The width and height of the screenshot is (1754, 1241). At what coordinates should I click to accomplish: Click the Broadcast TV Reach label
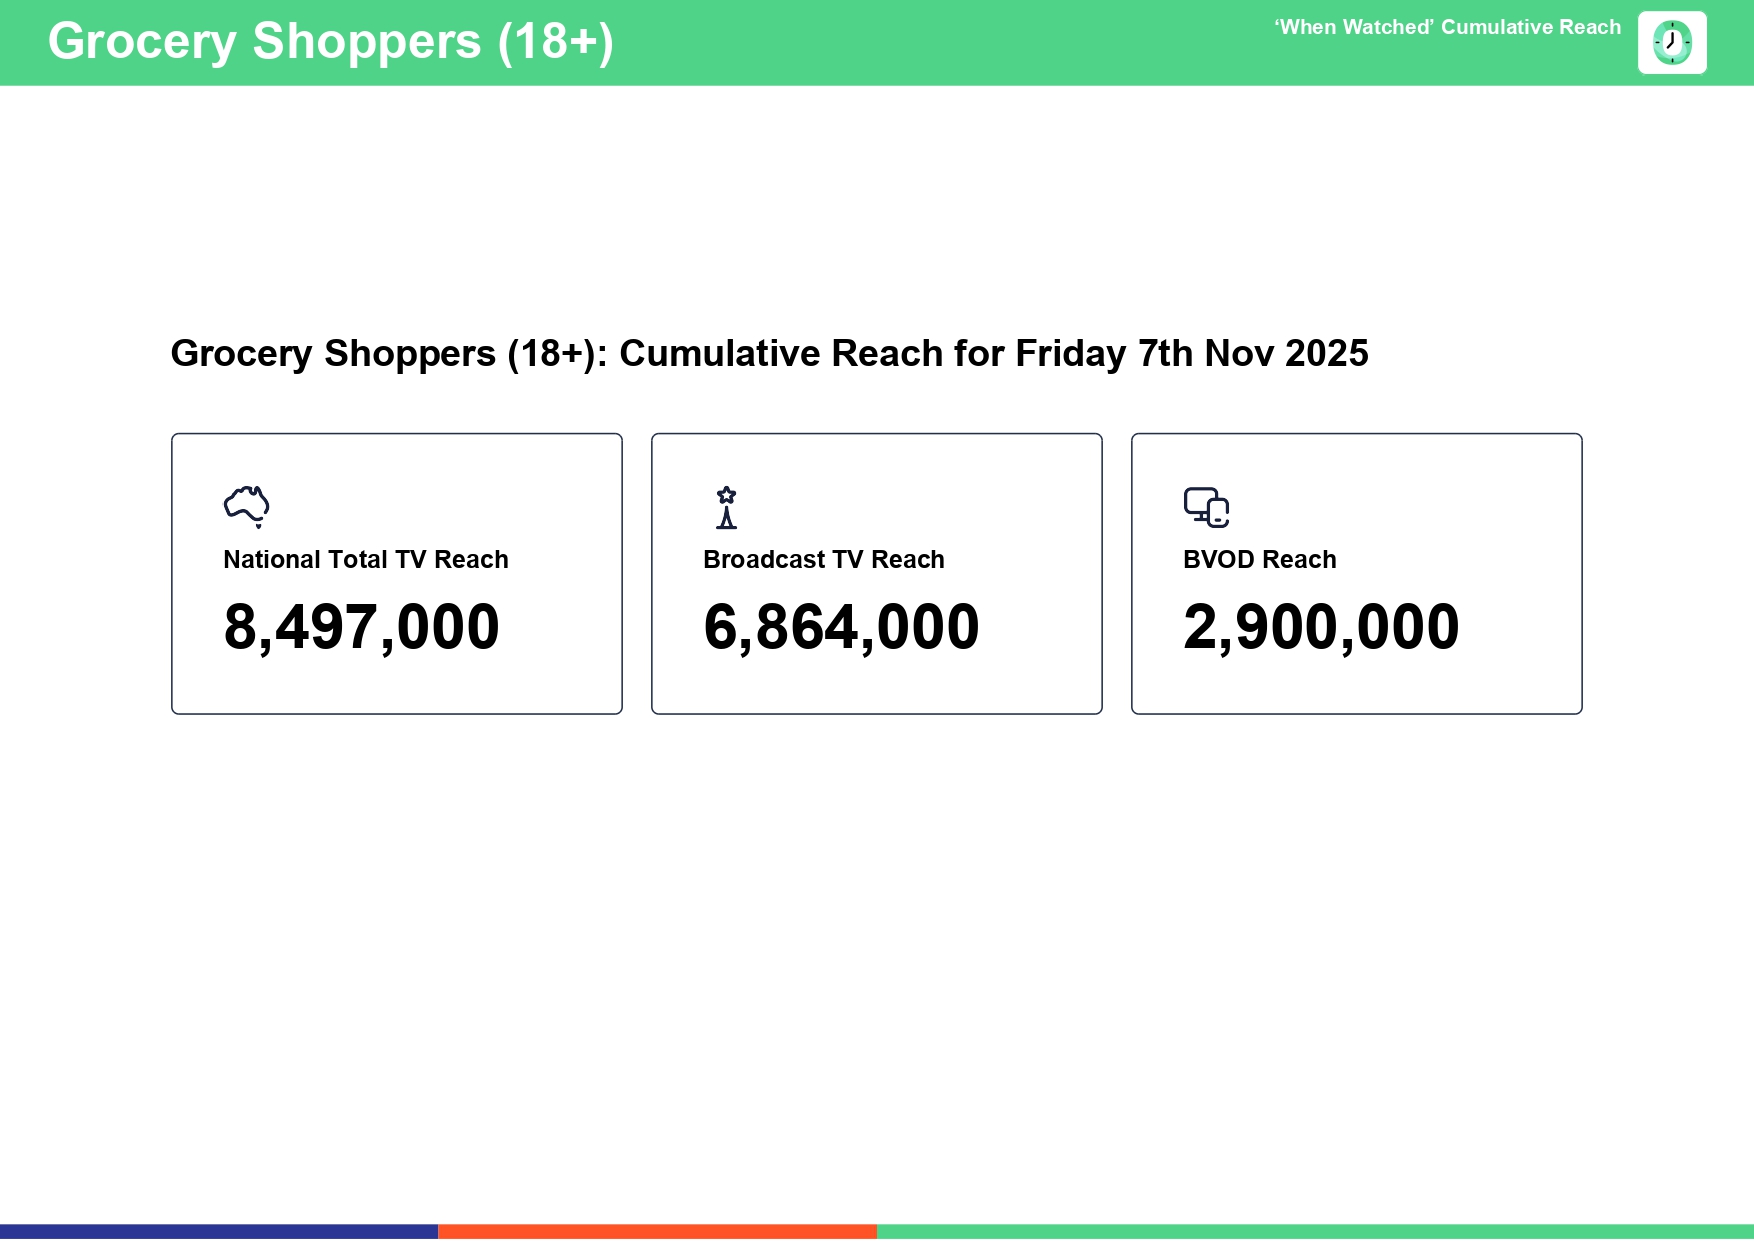click(823, 560)
